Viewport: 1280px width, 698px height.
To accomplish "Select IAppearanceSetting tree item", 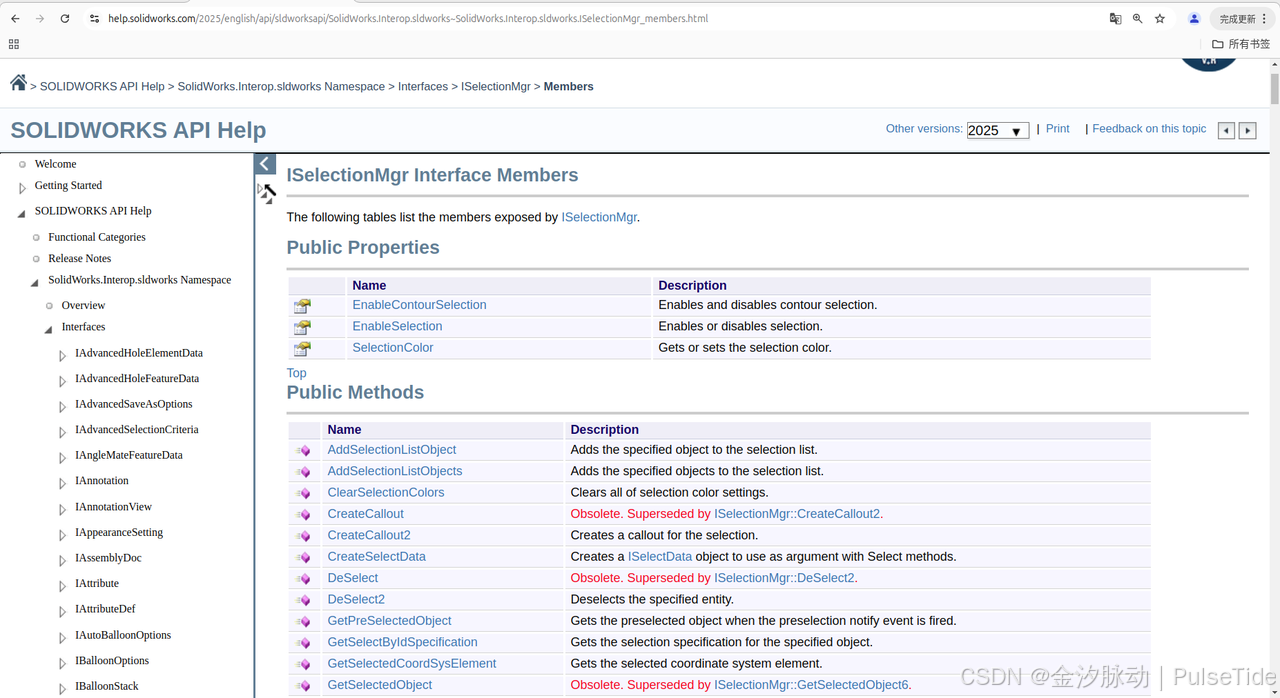I will [119, 532].
